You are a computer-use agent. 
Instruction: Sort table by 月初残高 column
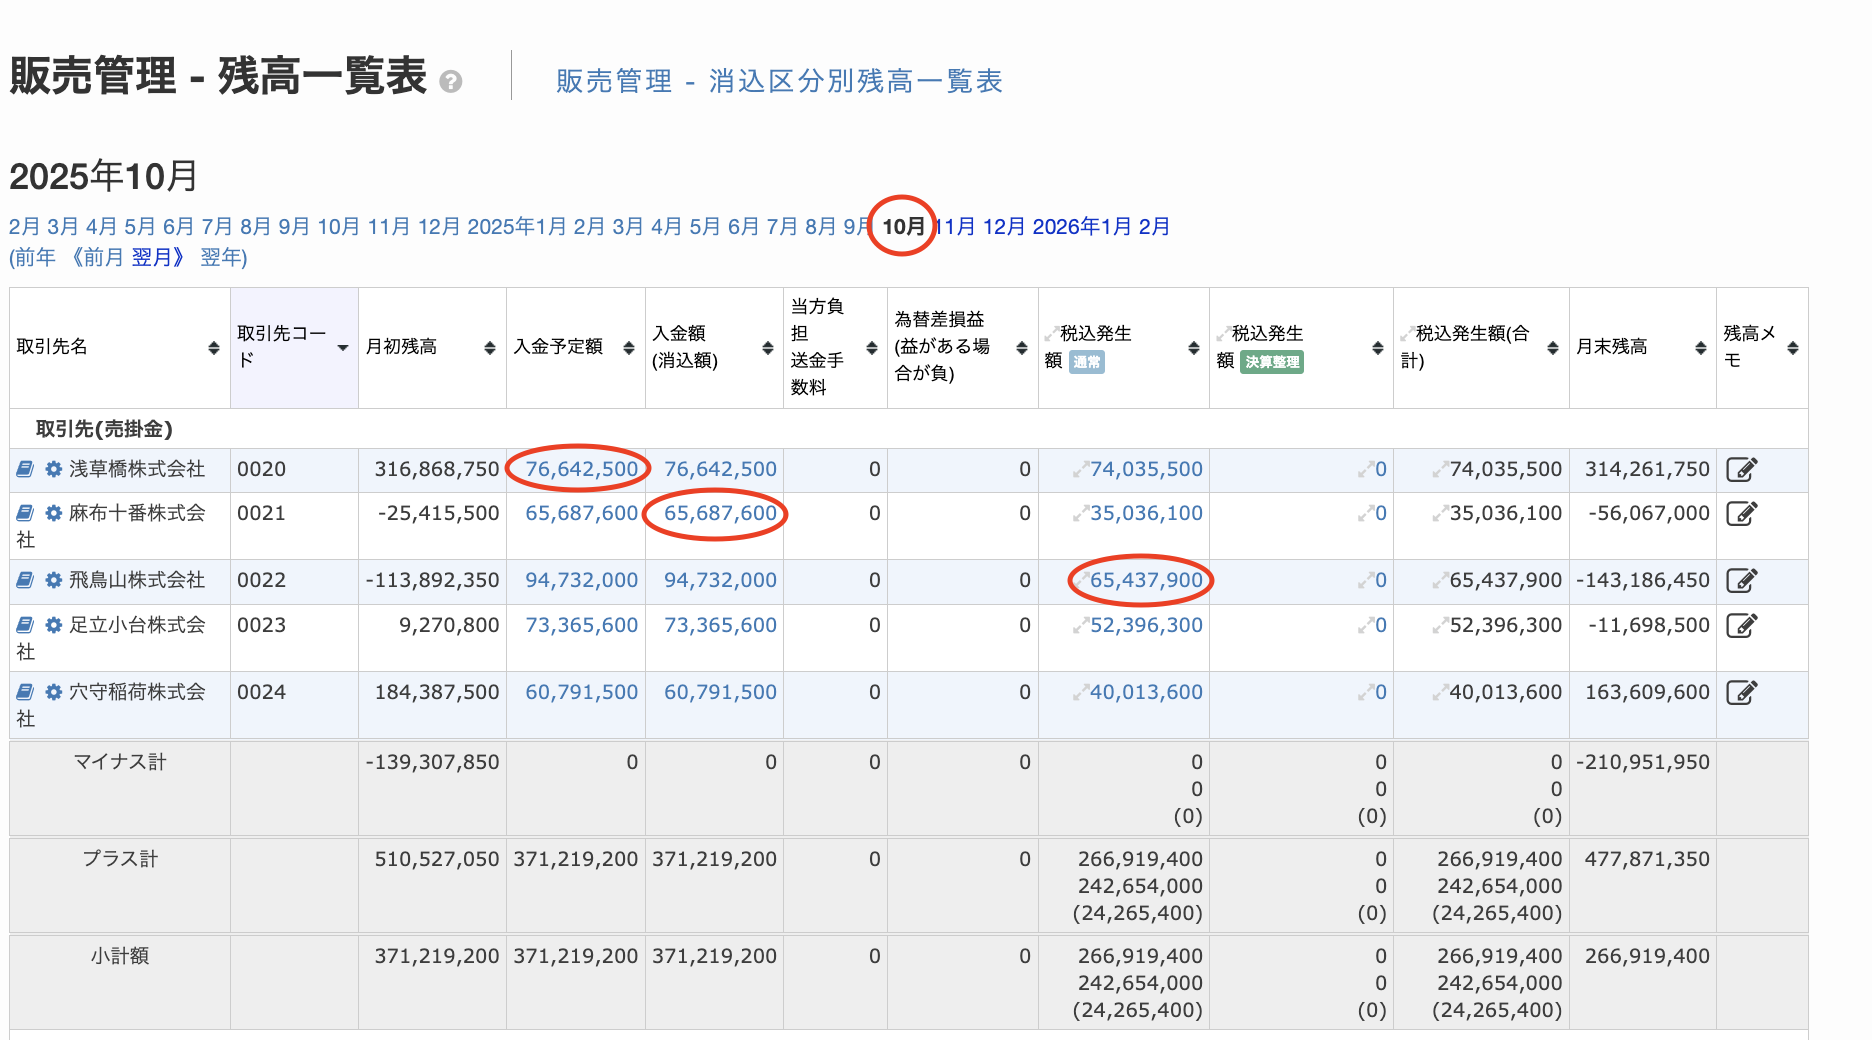click(x=490, y=348)
